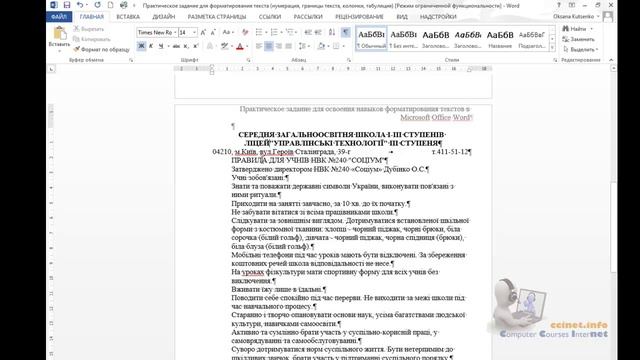Set font color with the red A button
The image size is (640, 360).
[240, 46]
